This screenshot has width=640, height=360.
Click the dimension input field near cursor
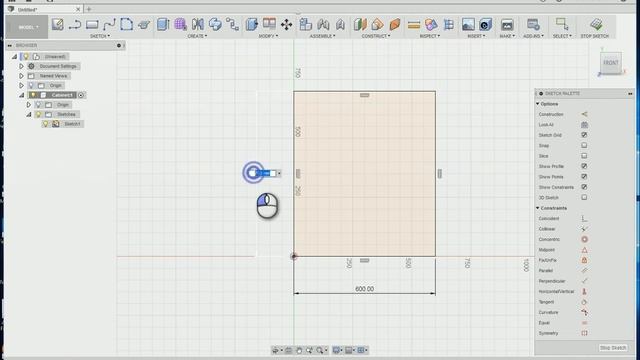[264, 173]
